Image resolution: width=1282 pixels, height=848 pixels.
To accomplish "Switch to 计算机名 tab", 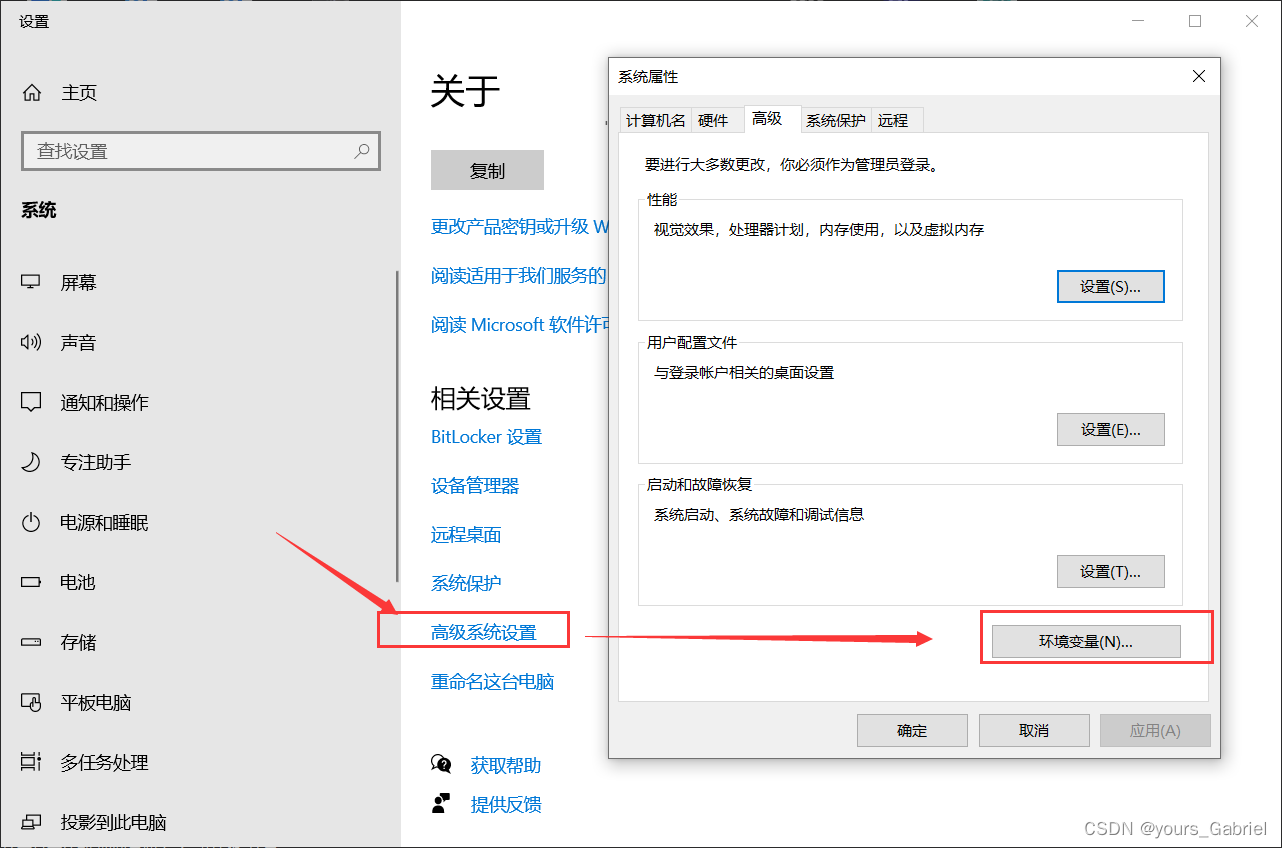I will click(x=656, y=120).
